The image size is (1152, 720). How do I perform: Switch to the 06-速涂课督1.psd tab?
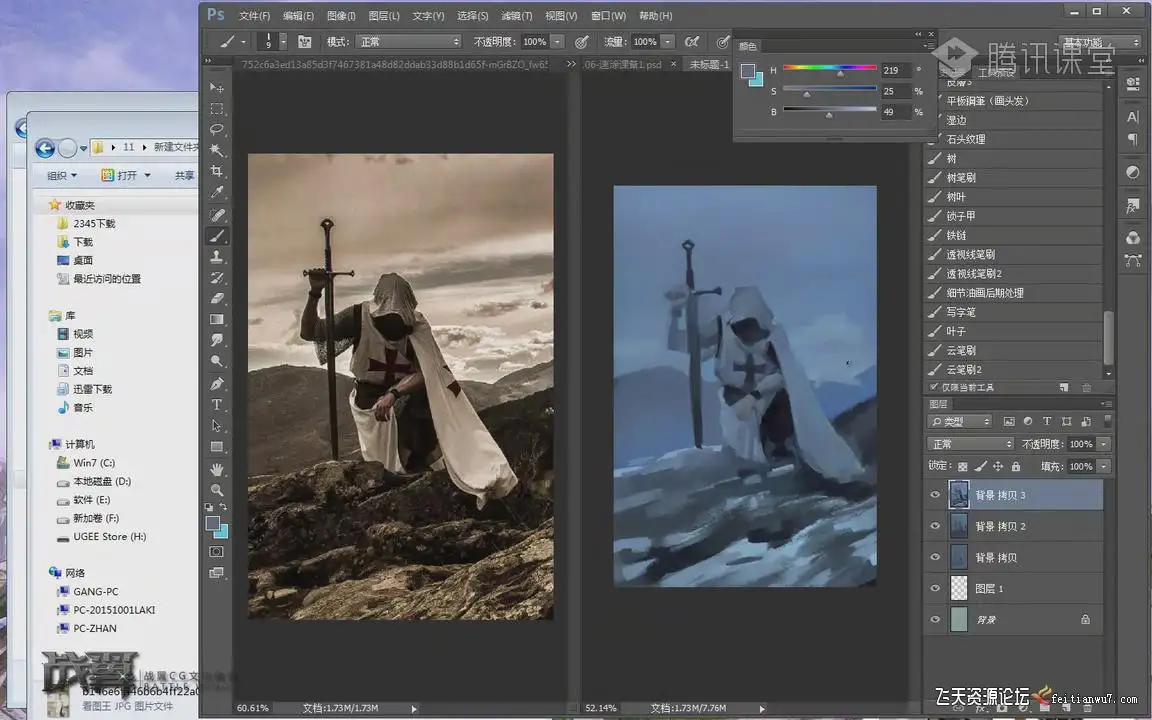click(x=622, y=65)
